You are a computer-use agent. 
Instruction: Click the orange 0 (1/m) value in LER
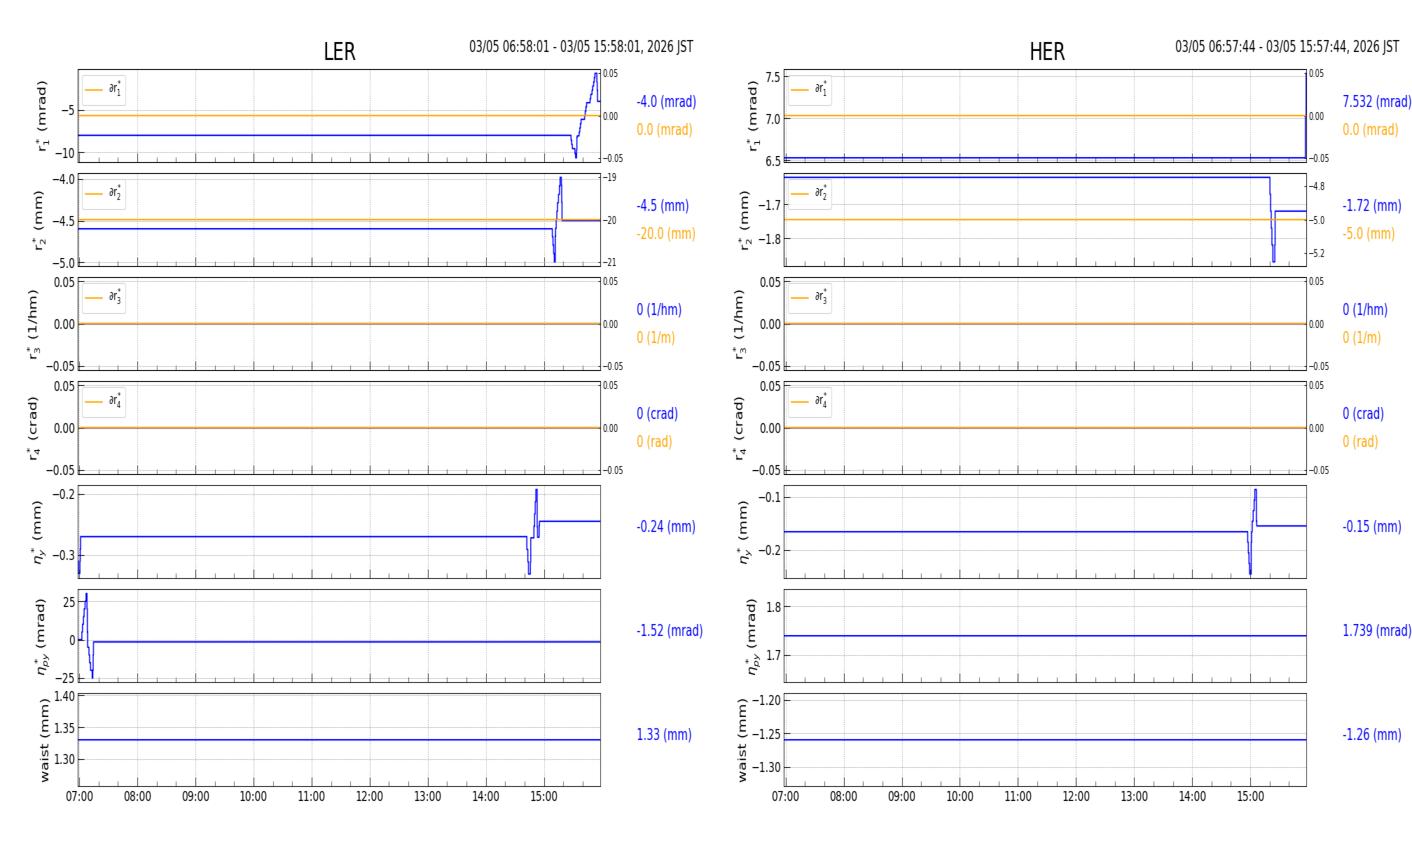click(656, 338)
